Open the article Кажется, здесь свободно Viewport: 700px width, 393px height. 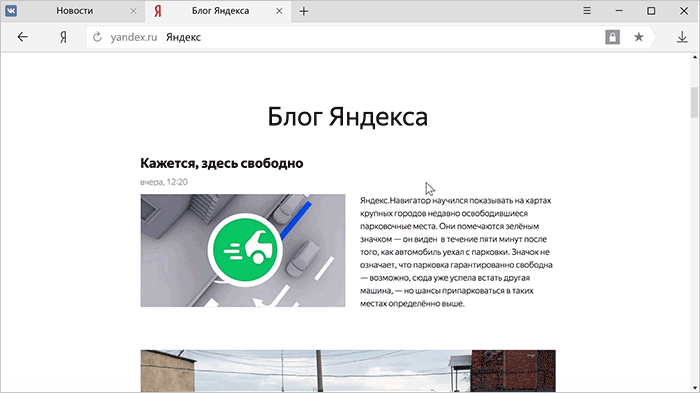pos(221,163)
